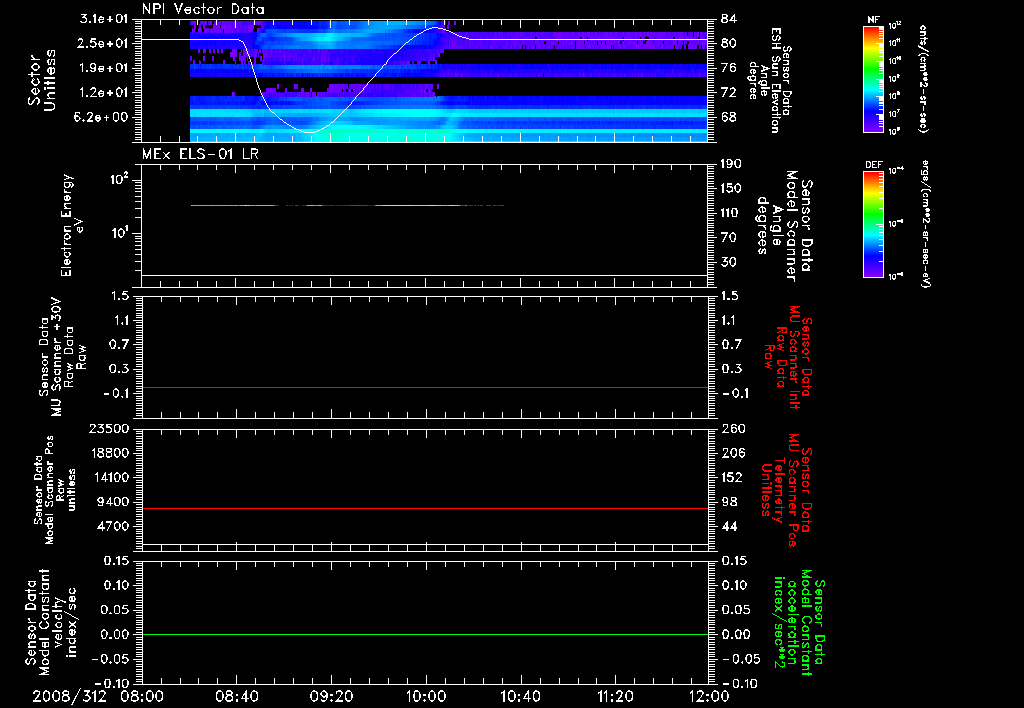This screenshot has width=1024, height=708.
Task: Select the "NPI Vector Data" panel title
Action: click(203, 9)
